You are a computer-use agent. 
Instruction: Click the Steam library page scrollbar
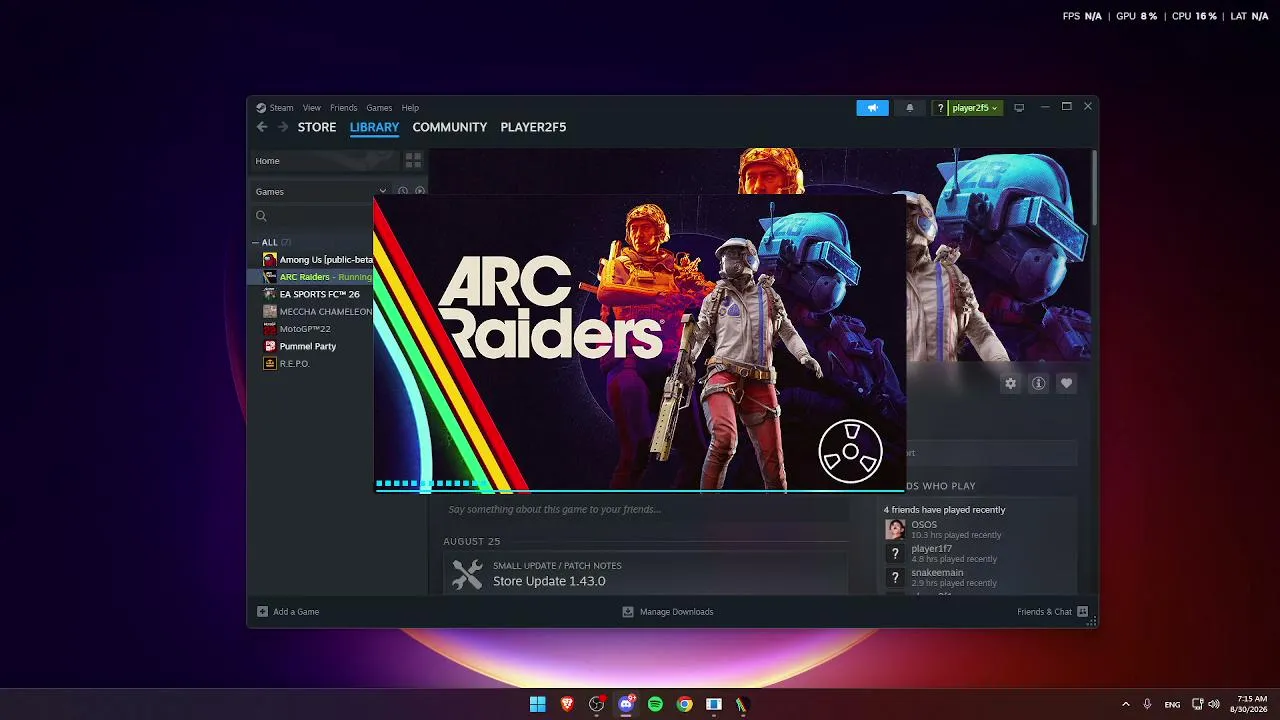click(x=1094, y=188)
